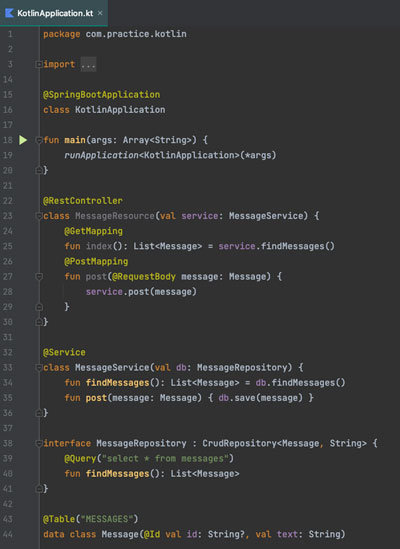
Task: Click the fold end marker on line 36
Action: click(x=39, y=413)
